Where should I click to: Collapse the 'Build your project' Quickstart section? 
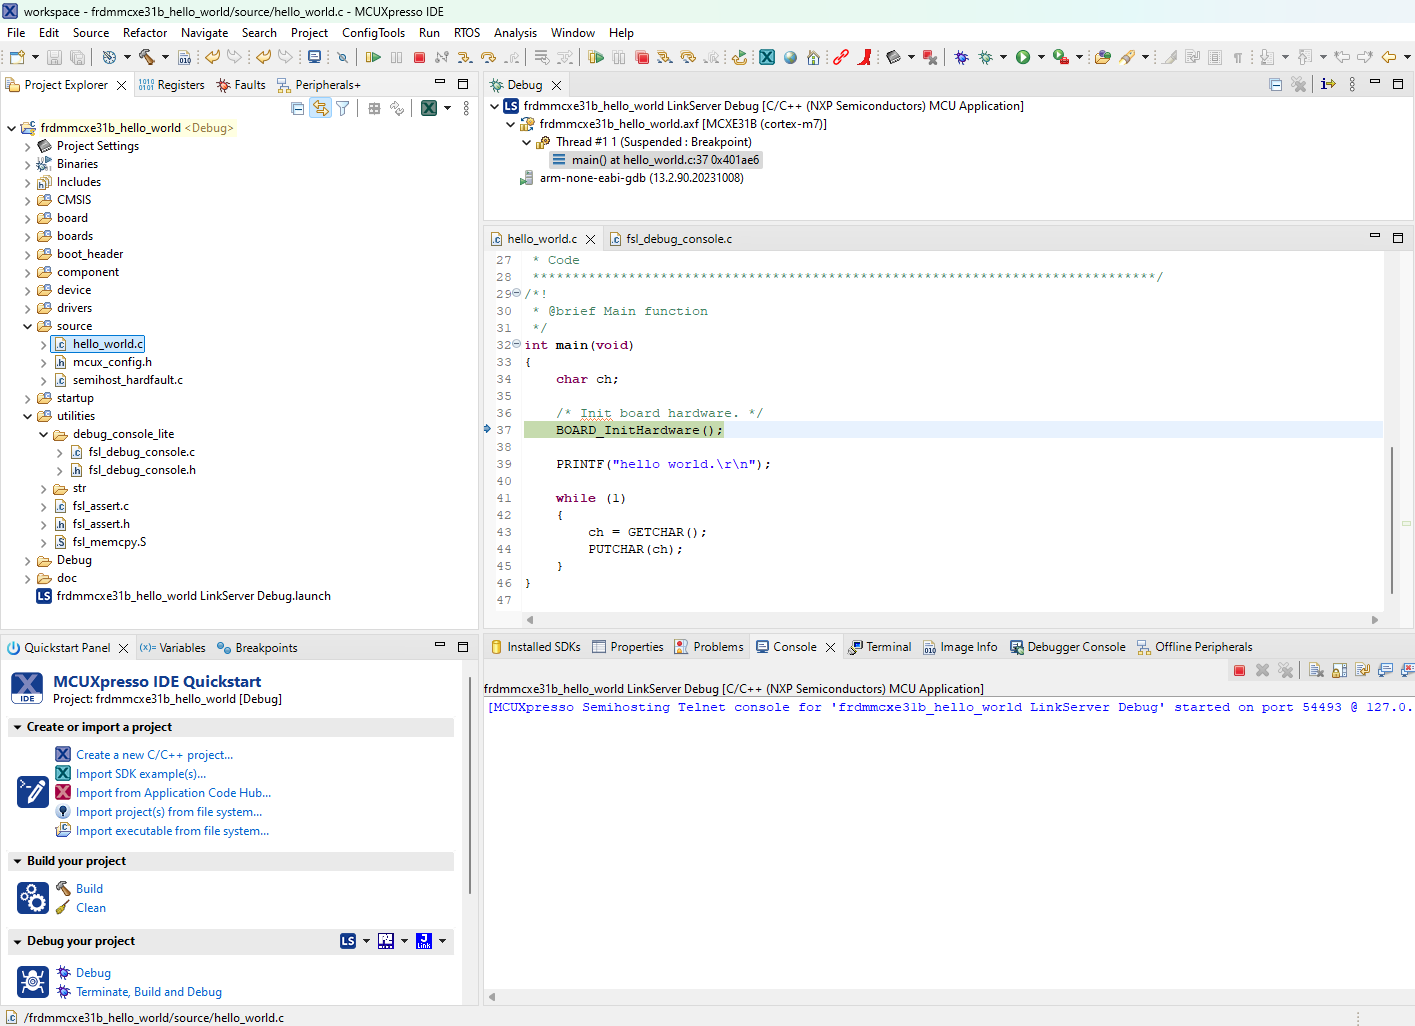pos(17,861)
